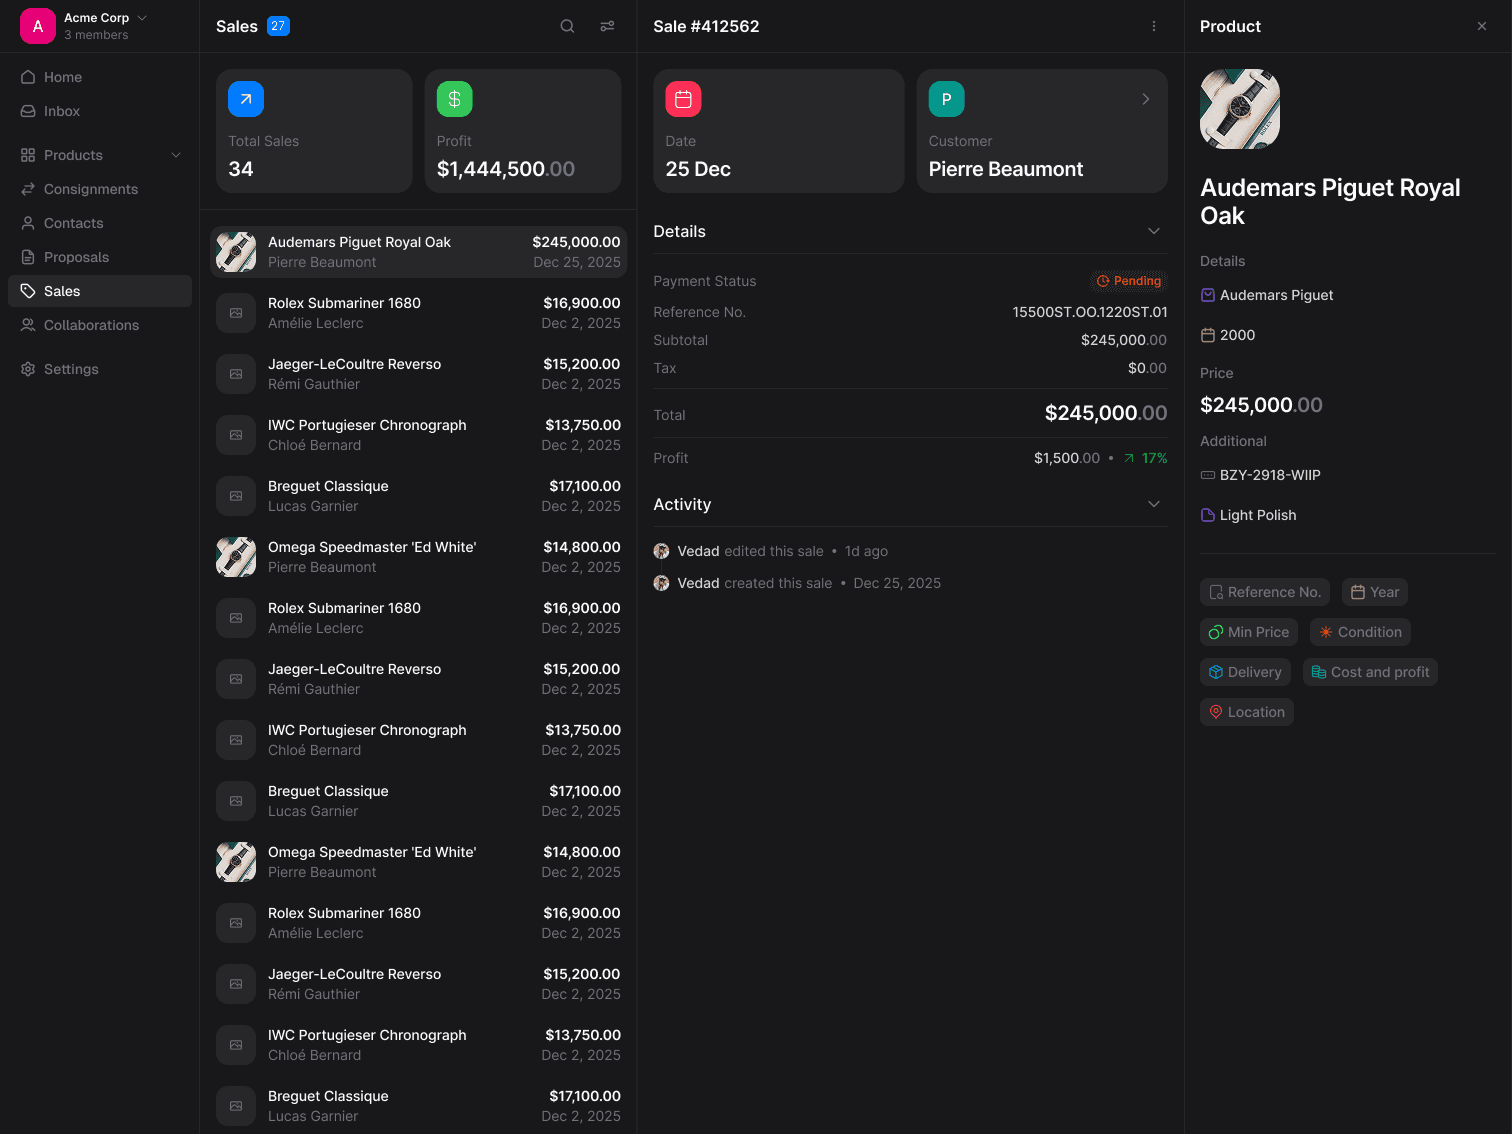
Task: Click Vedad created this sale activity entry
Action: click(x=797, y=583)
